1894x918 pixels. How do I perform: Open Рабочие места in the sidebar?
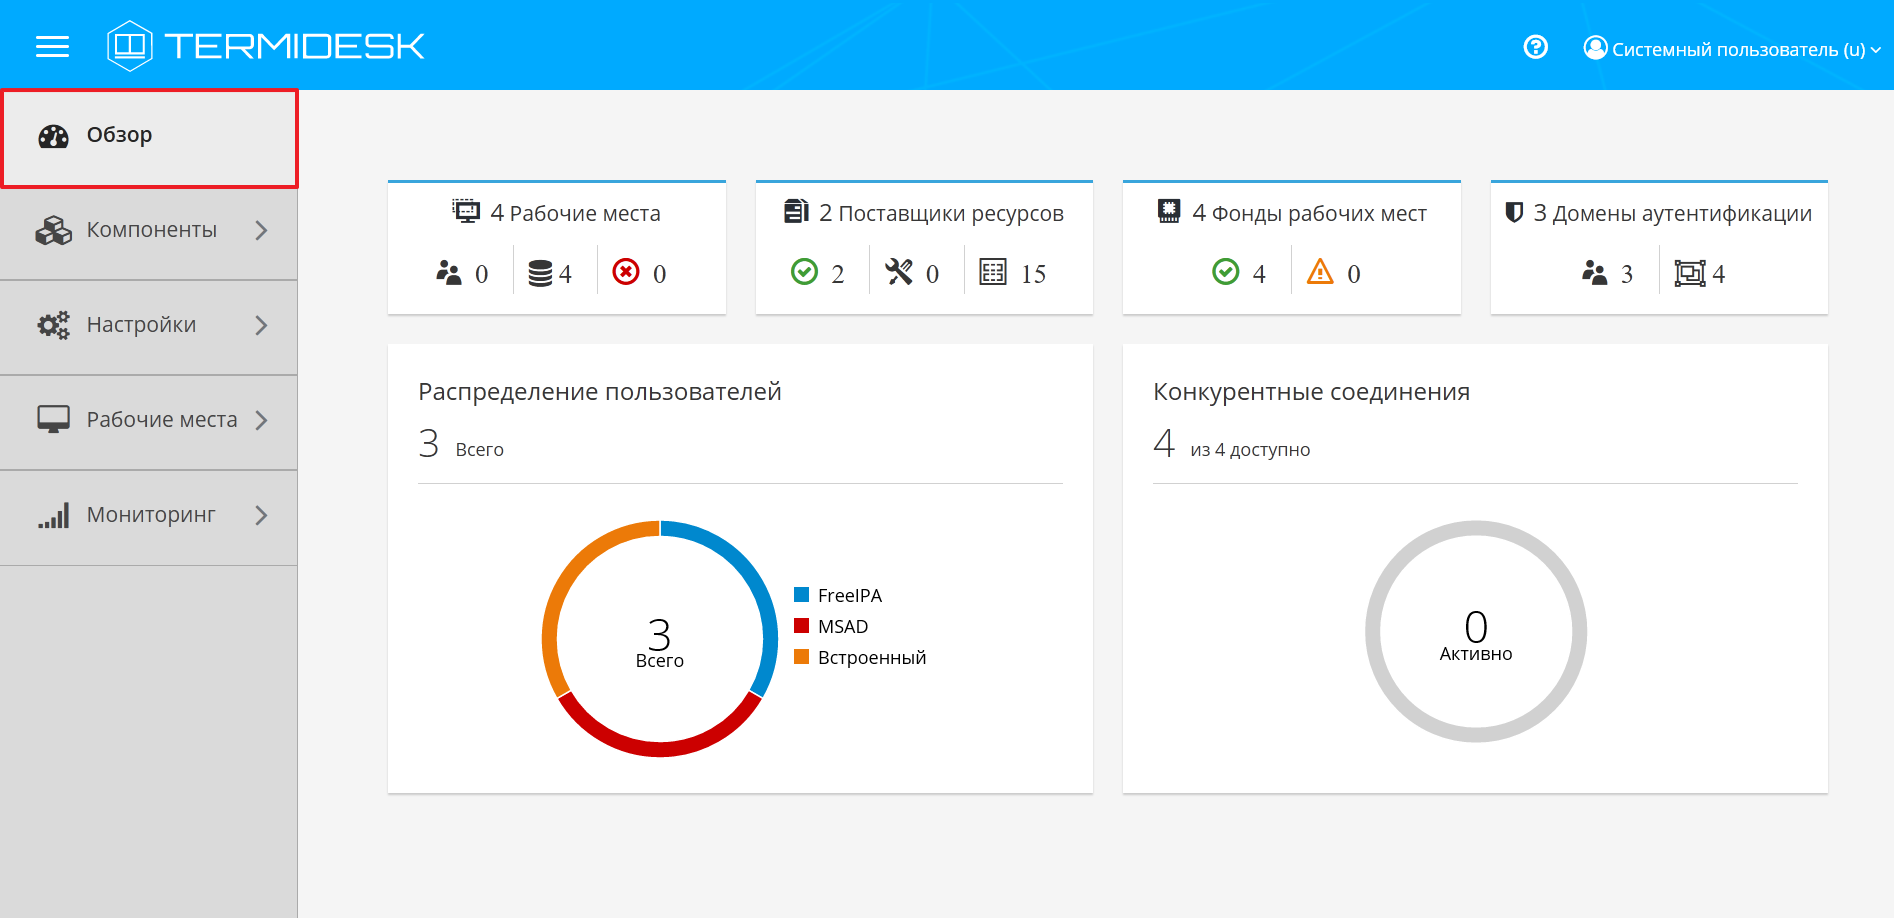(150, 420)
